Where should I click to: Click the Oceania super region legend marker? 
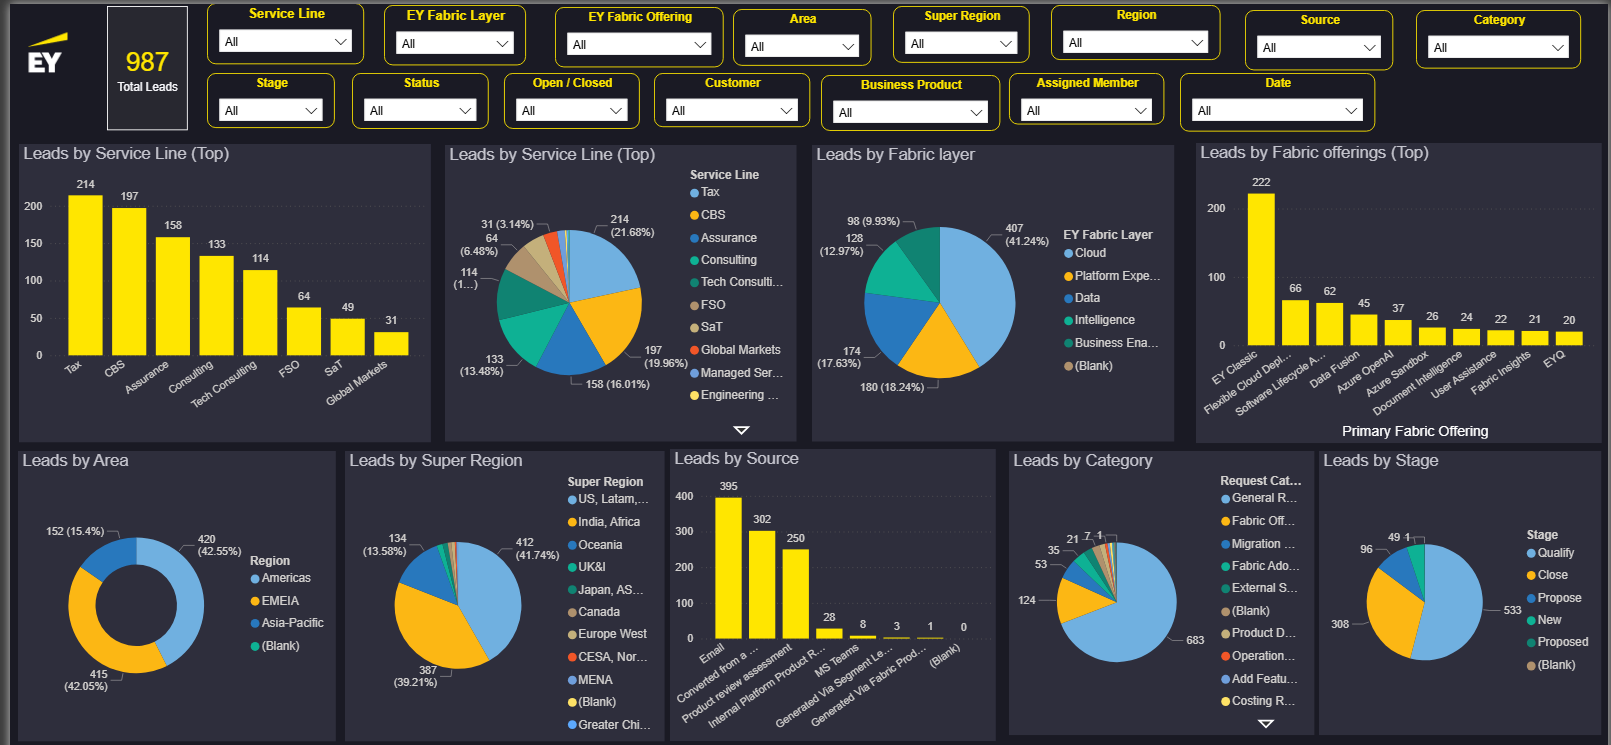pos(572,545)
